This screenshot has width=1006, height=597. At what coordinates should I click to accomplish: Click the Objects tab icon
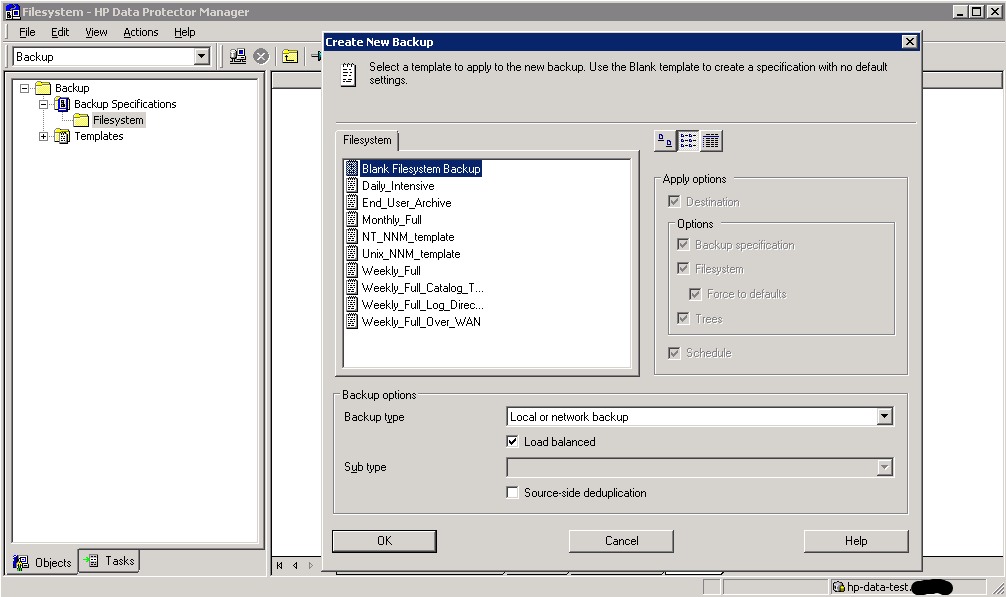(21, 562)
